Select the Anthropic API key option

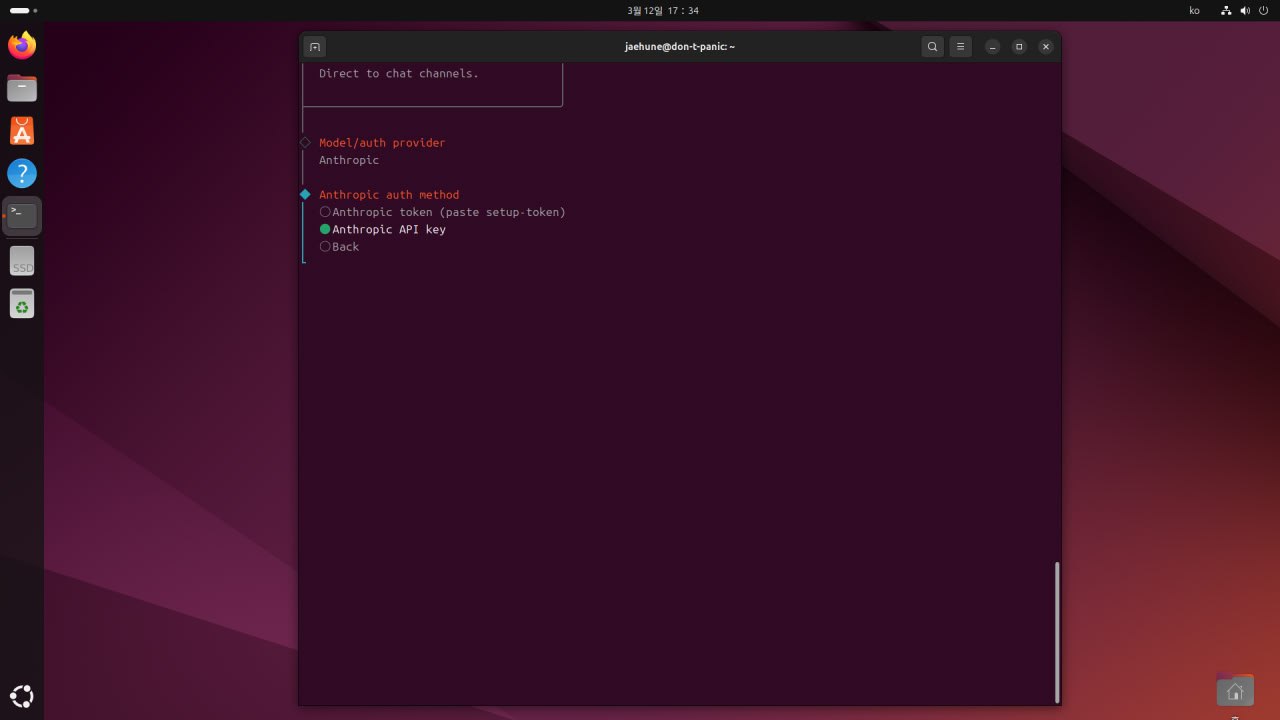point(388,229)
